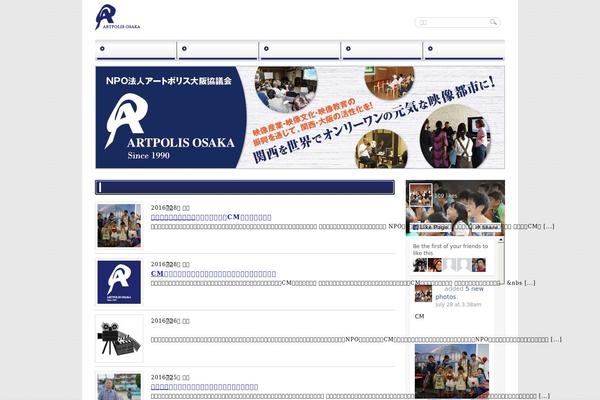The height and width of the screenshot is (400, 600).
Task: Open the fourth post's title link
Action: click(204, 387)
